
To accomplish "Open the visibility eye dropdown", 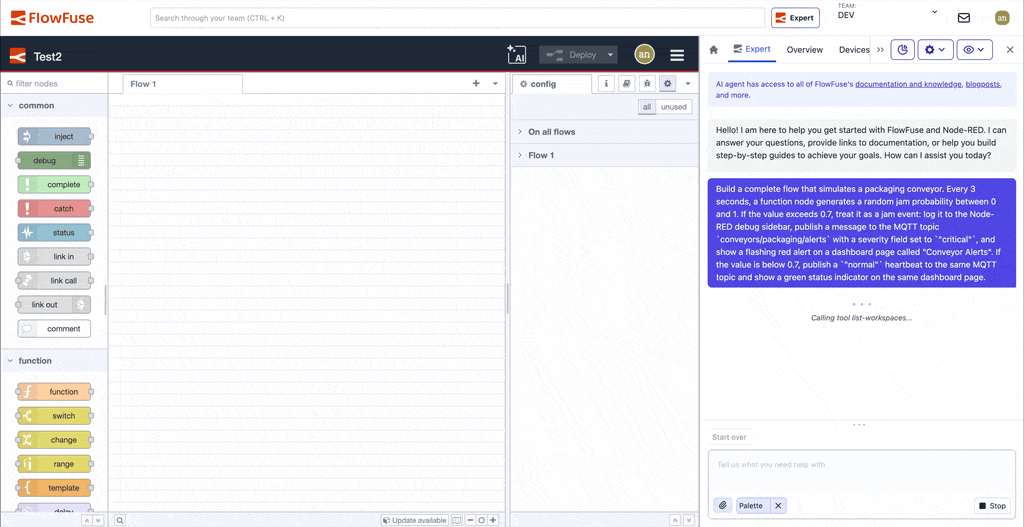I will point(974,50).
